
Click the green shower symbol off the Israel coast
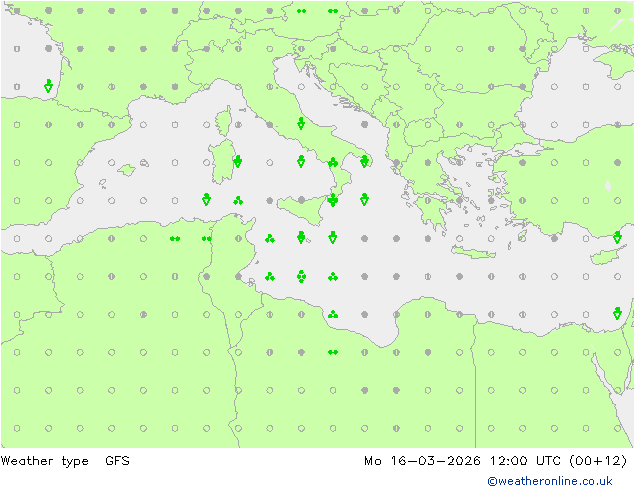point(617,313)
